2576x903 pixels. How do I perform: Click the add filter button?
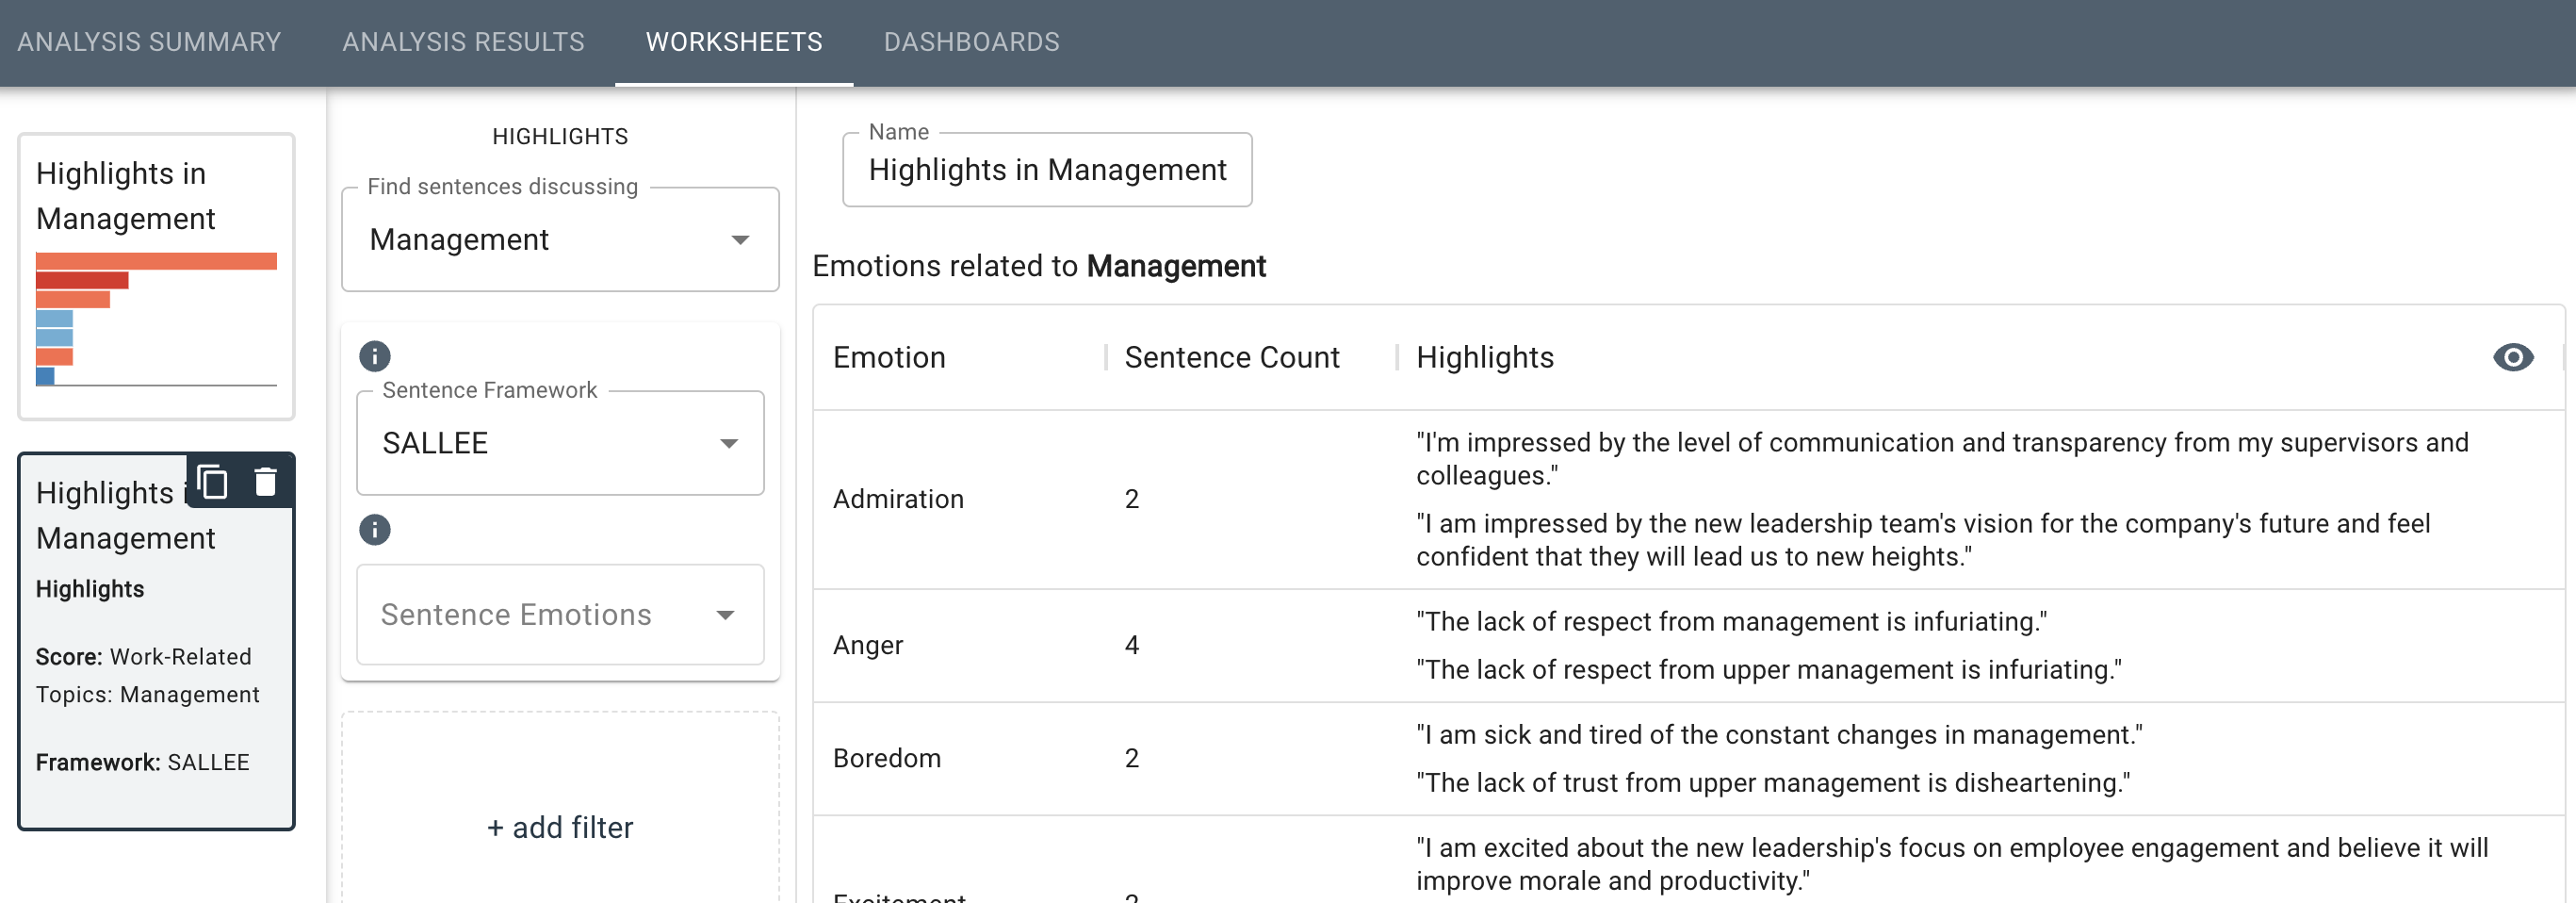[560, 827]
